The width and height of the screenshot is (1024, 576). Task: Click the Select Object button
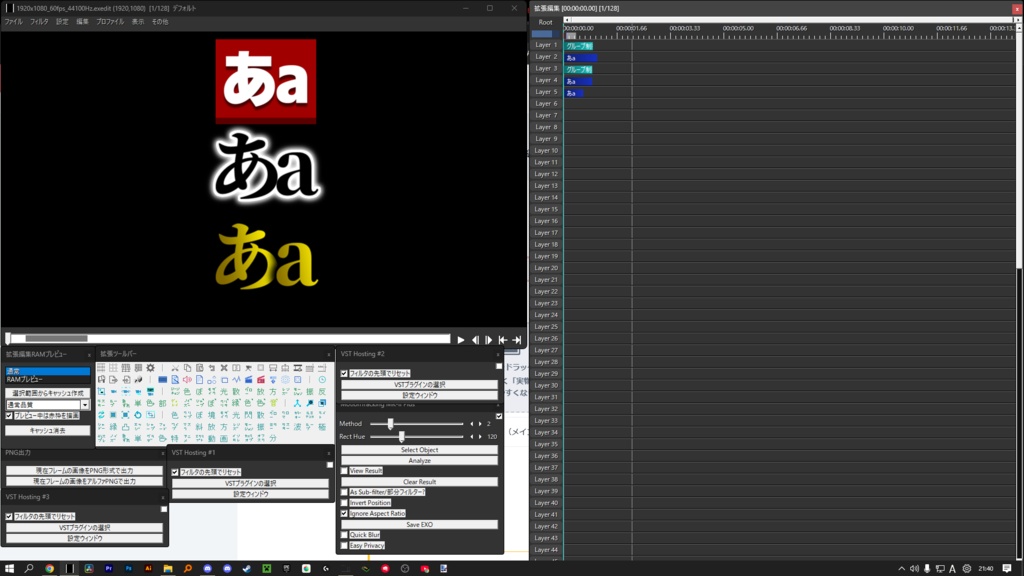419,449
